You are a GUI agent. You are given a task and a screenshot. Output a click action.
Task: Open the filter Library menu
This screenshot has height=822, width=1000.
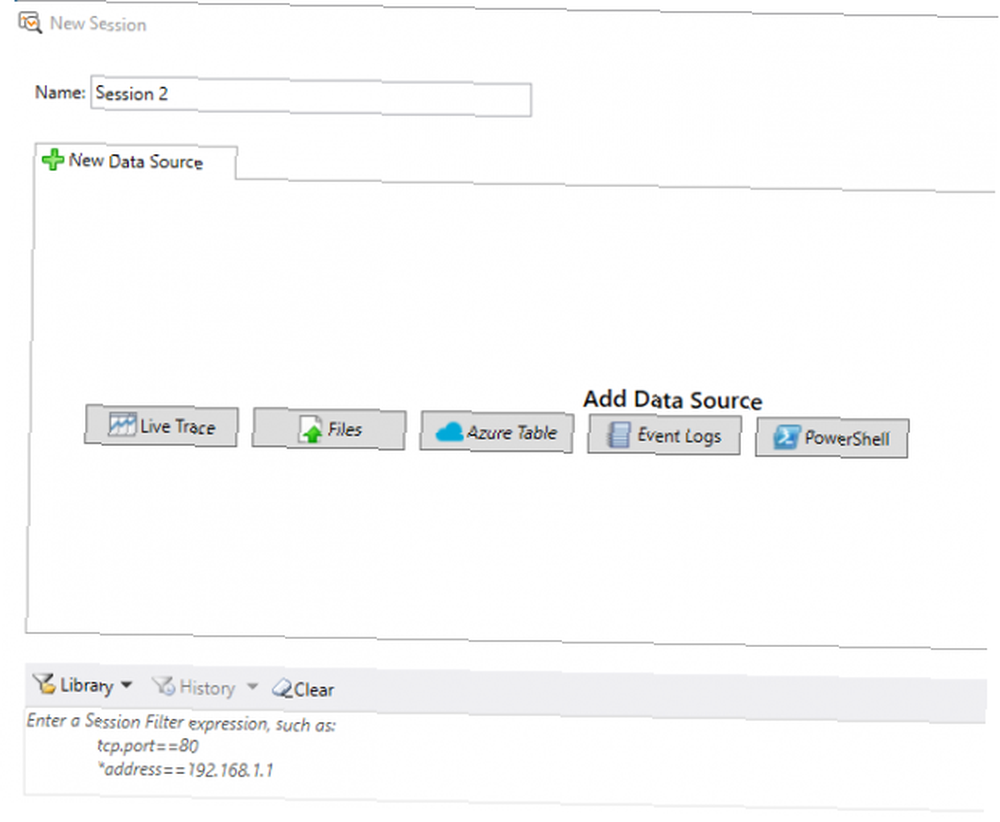82,685
